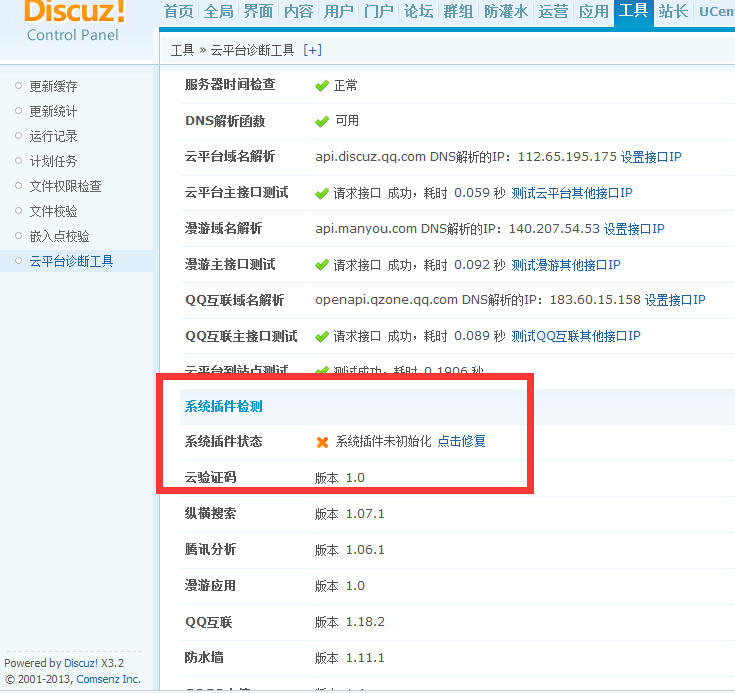The height and width of the screenshot is (693, 735).
Task: Click 版本 1.11.1 value
Action: click(350, 658)
